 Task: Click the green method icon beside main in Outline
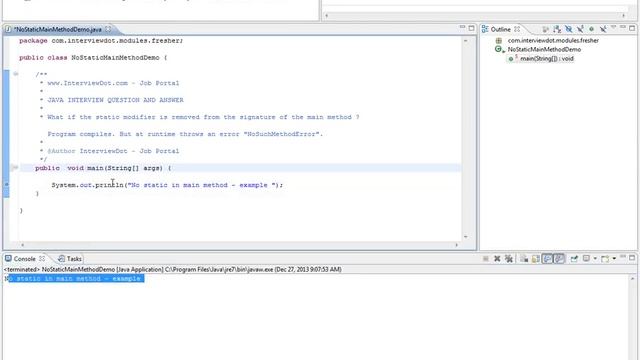[x=511, y=59]
